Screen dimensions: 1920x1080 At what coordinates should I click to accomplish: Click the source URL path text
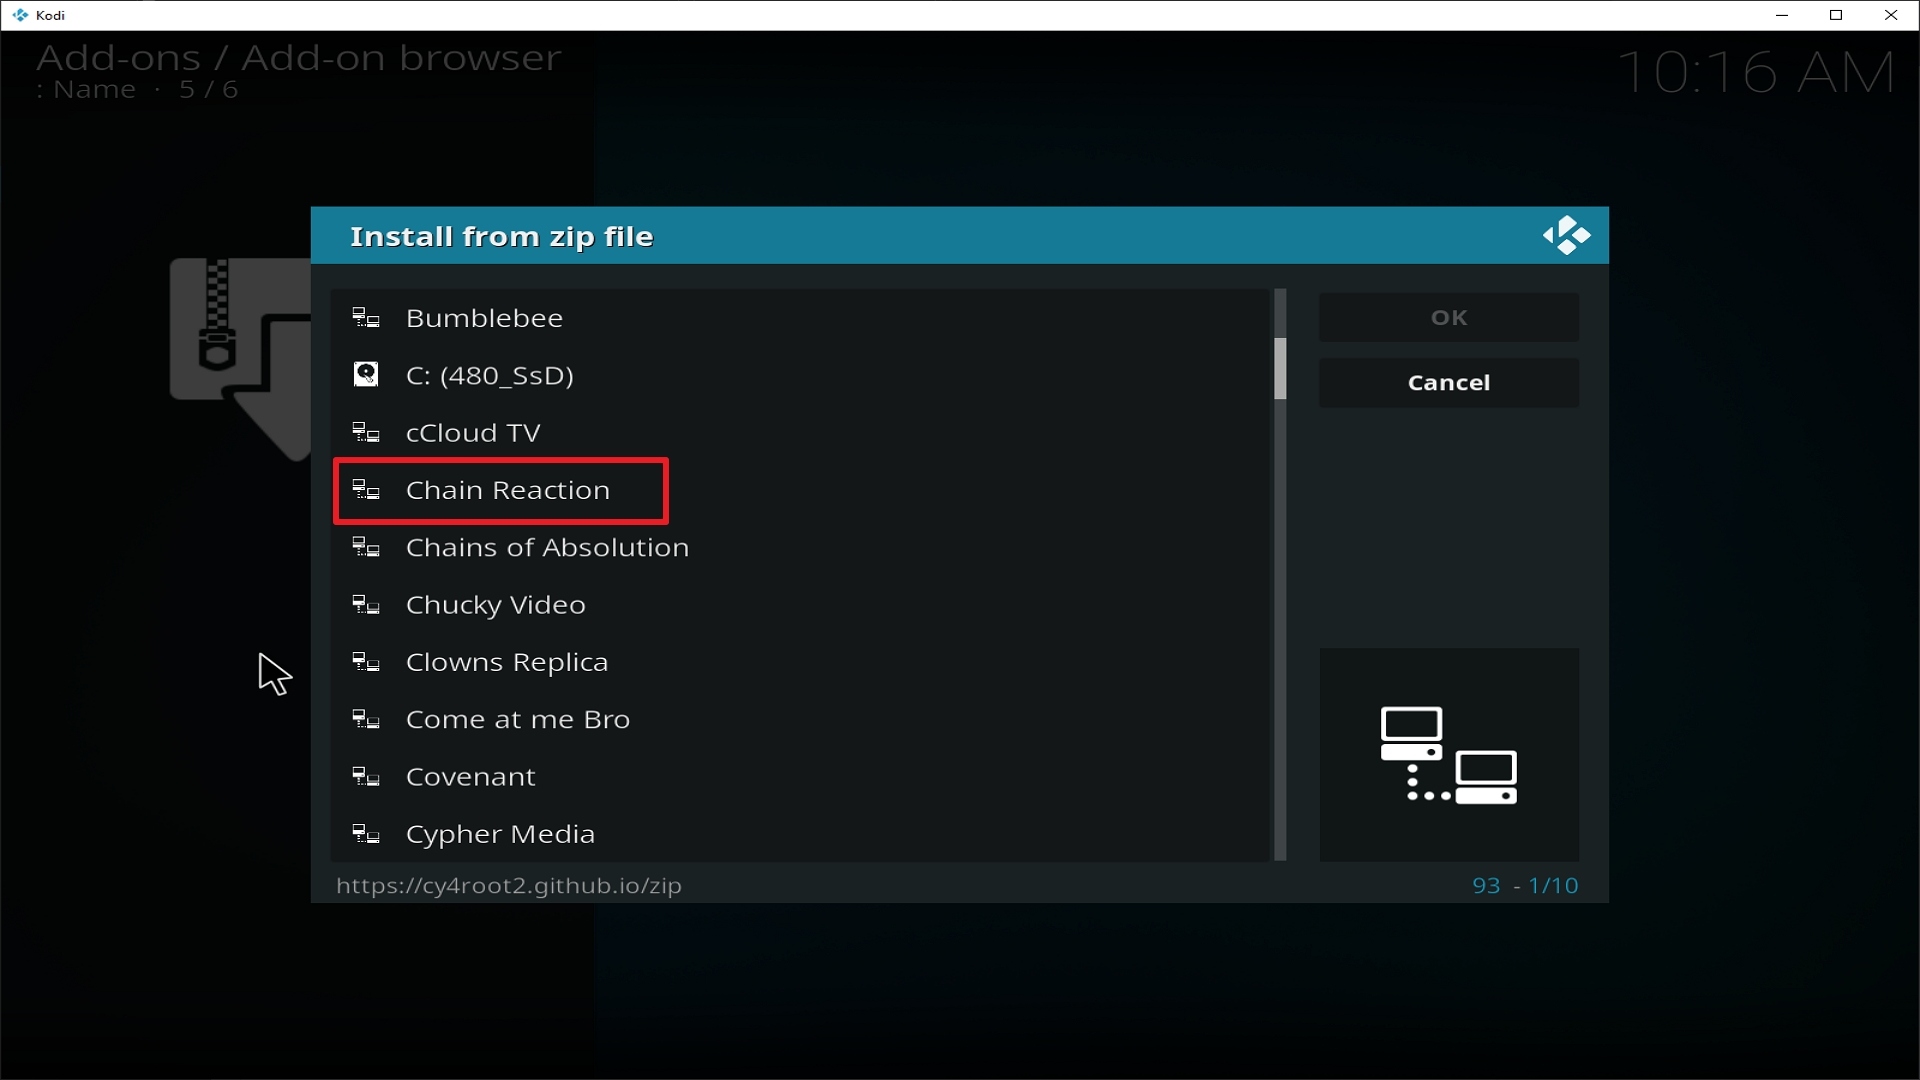[x=509, y=886]
